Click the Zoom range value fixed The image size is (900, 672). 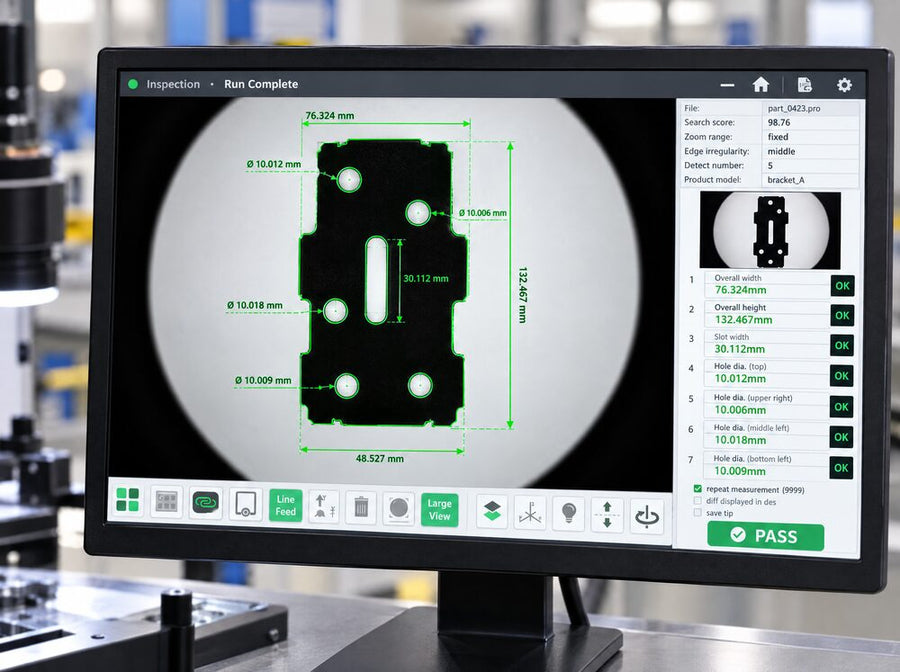778,137
